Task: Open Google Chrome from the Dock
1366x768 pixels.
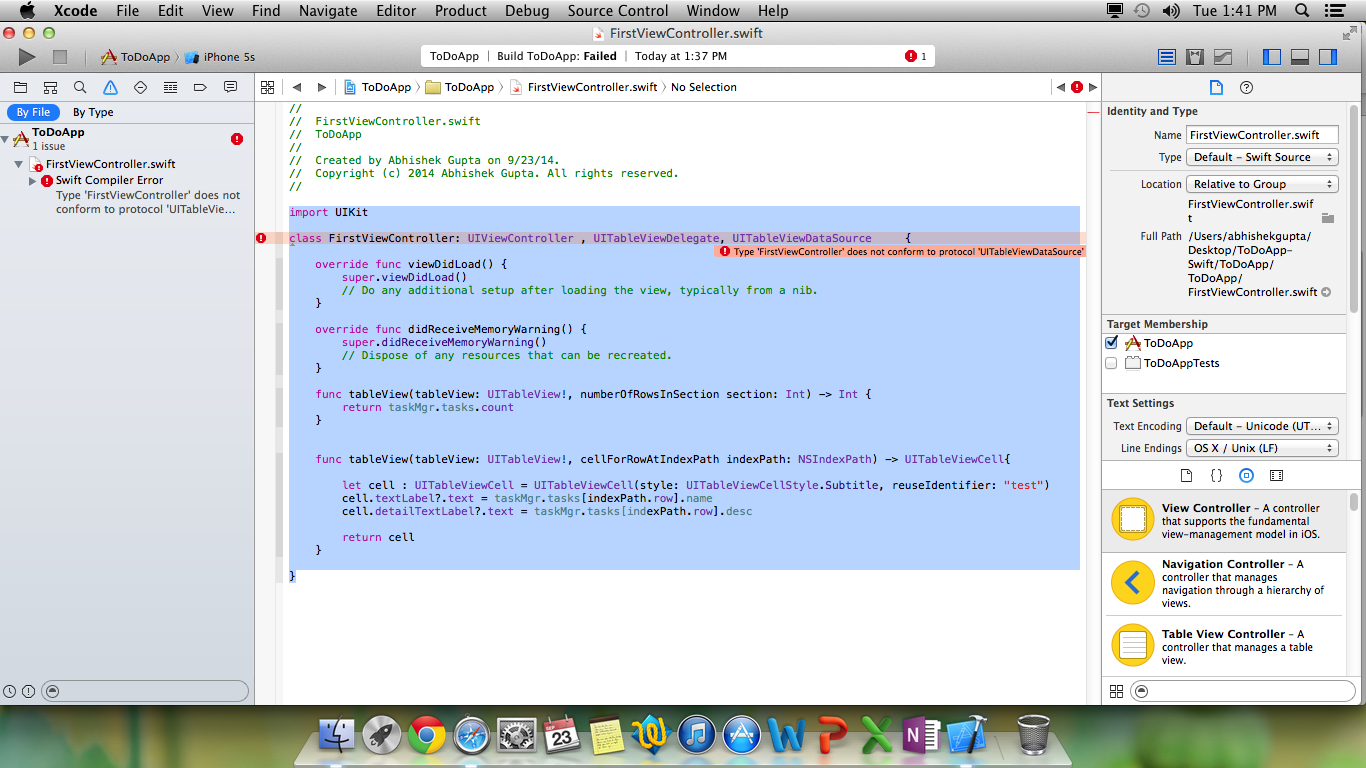Action: coord(426,735)
